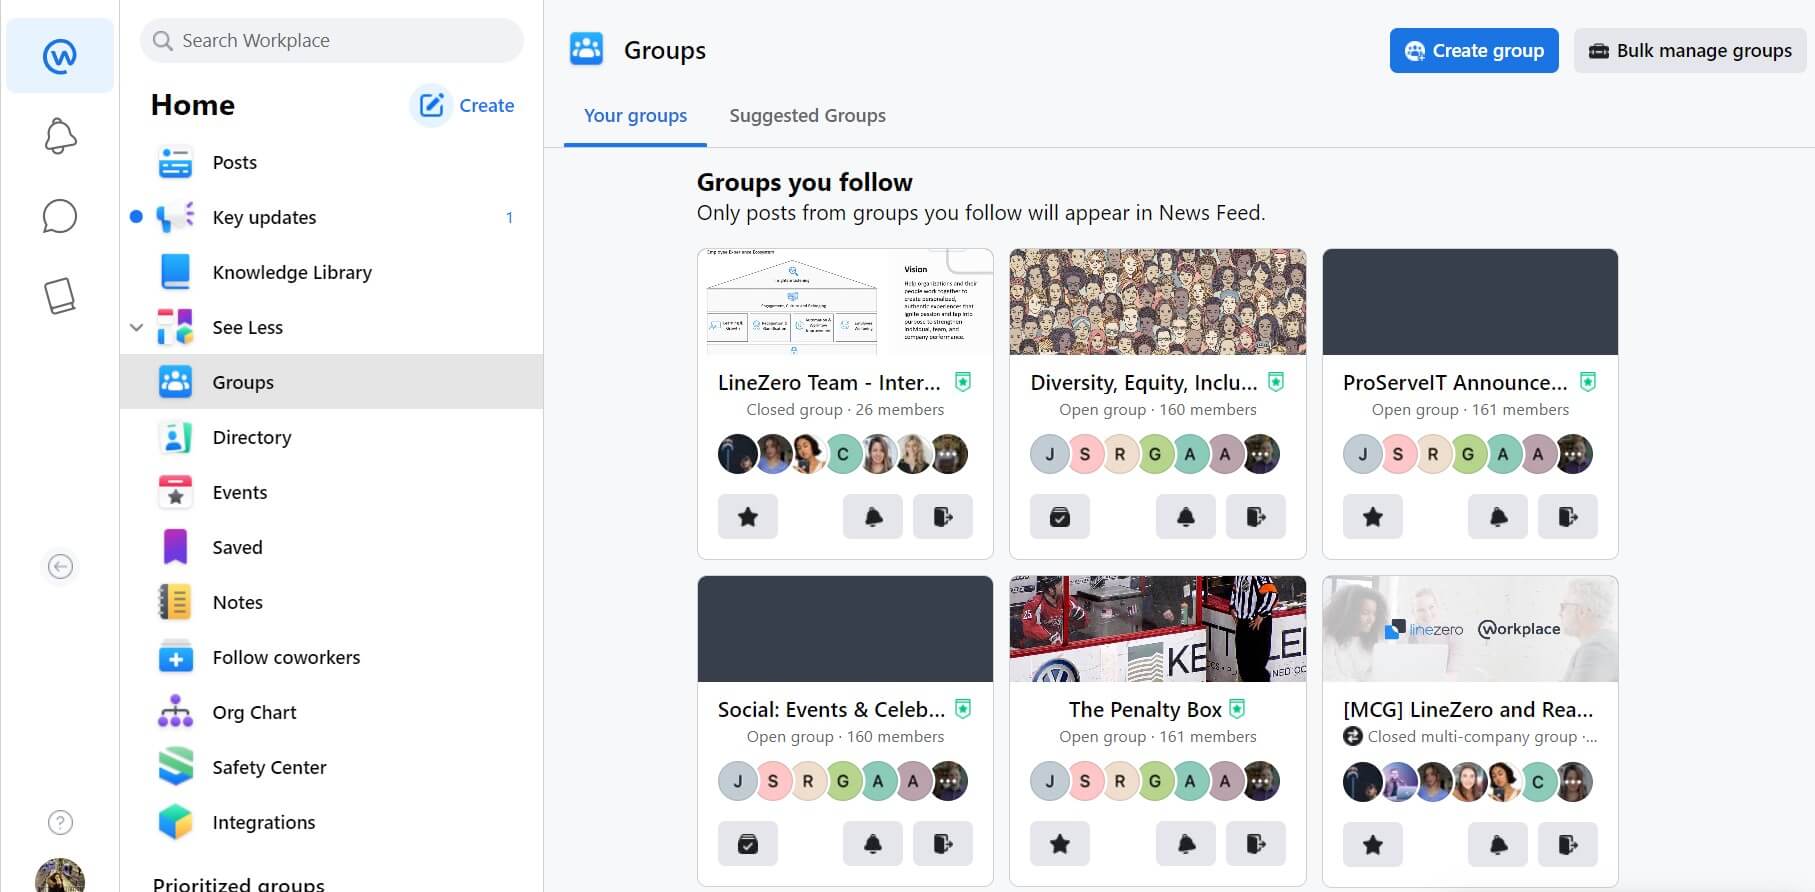The image size is (1815, 892).
Task: Click the Workplace logo home icon
Action: tap(60, 56)
